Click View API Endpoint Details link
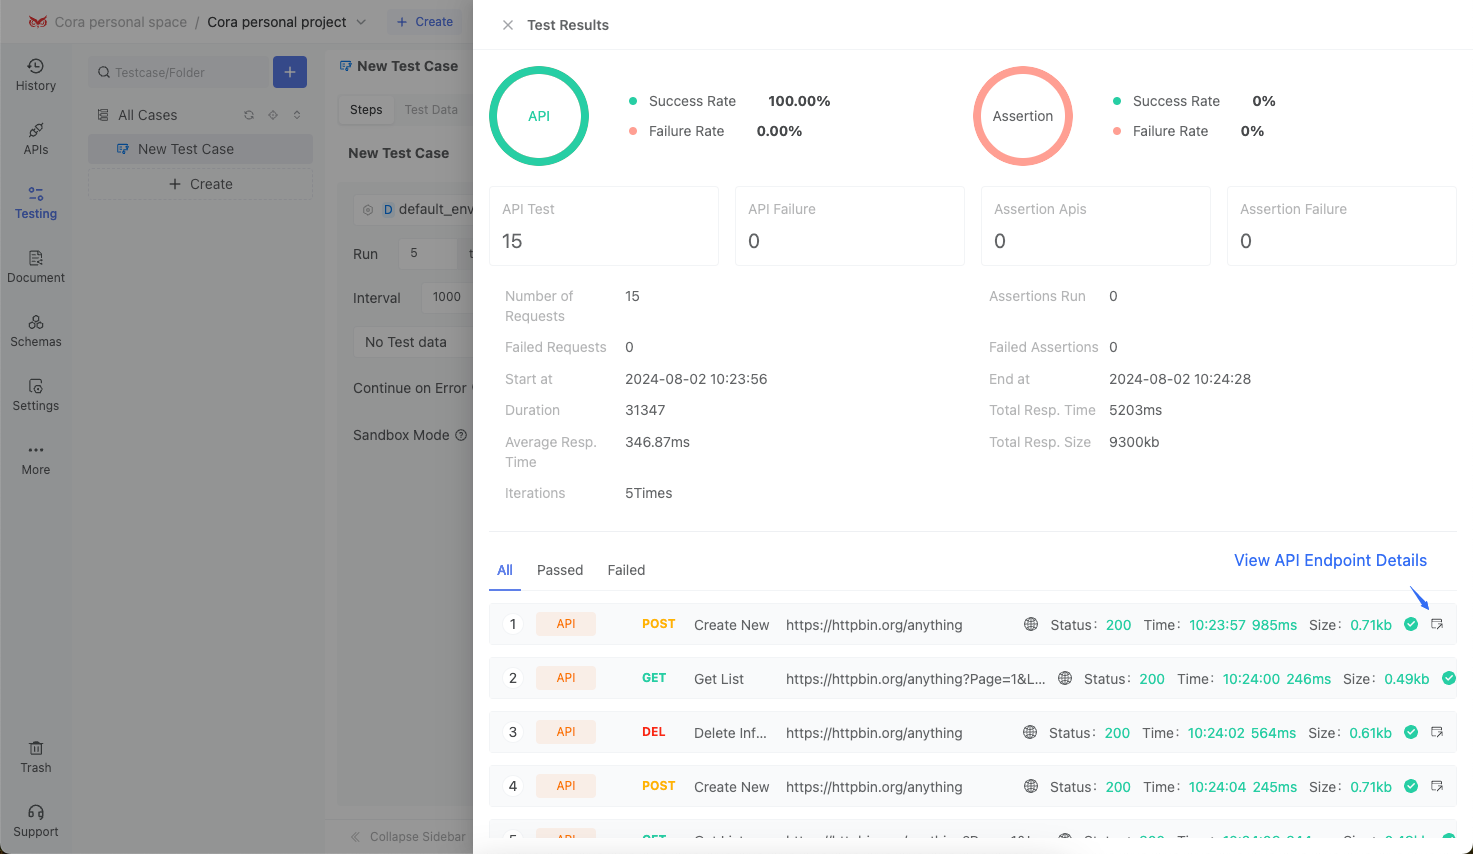The height and width of the screenshot is (854, 1473). (x=1330, y=560)
